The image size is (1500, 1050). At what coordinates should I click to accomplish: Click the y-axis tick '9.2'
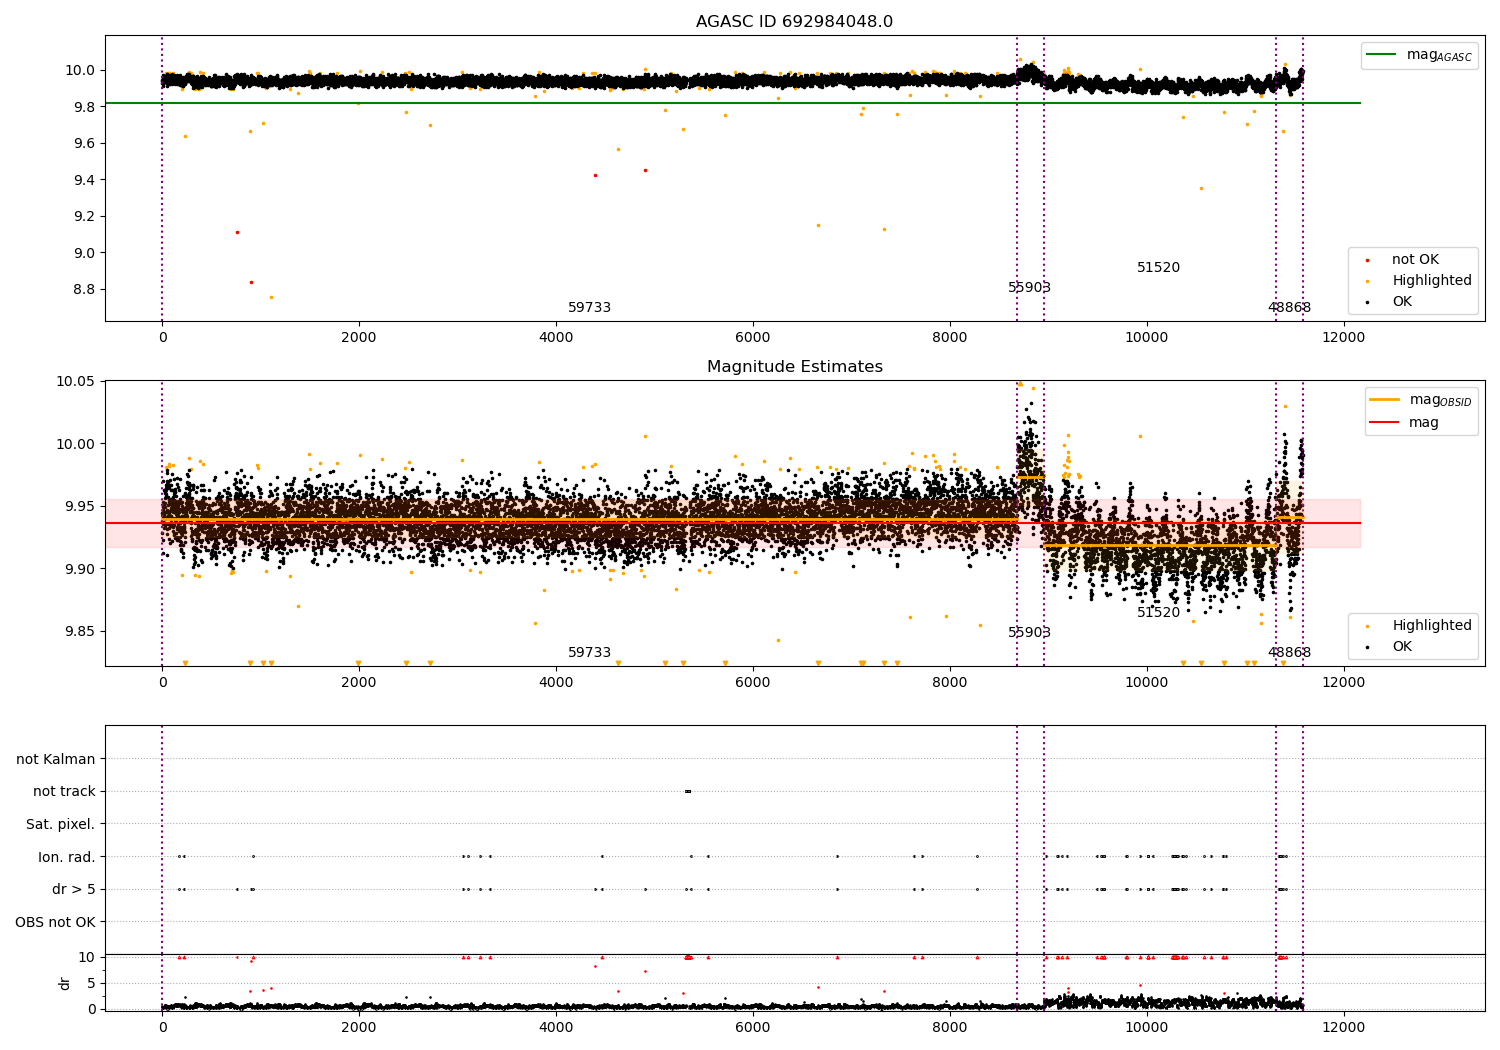83,217
